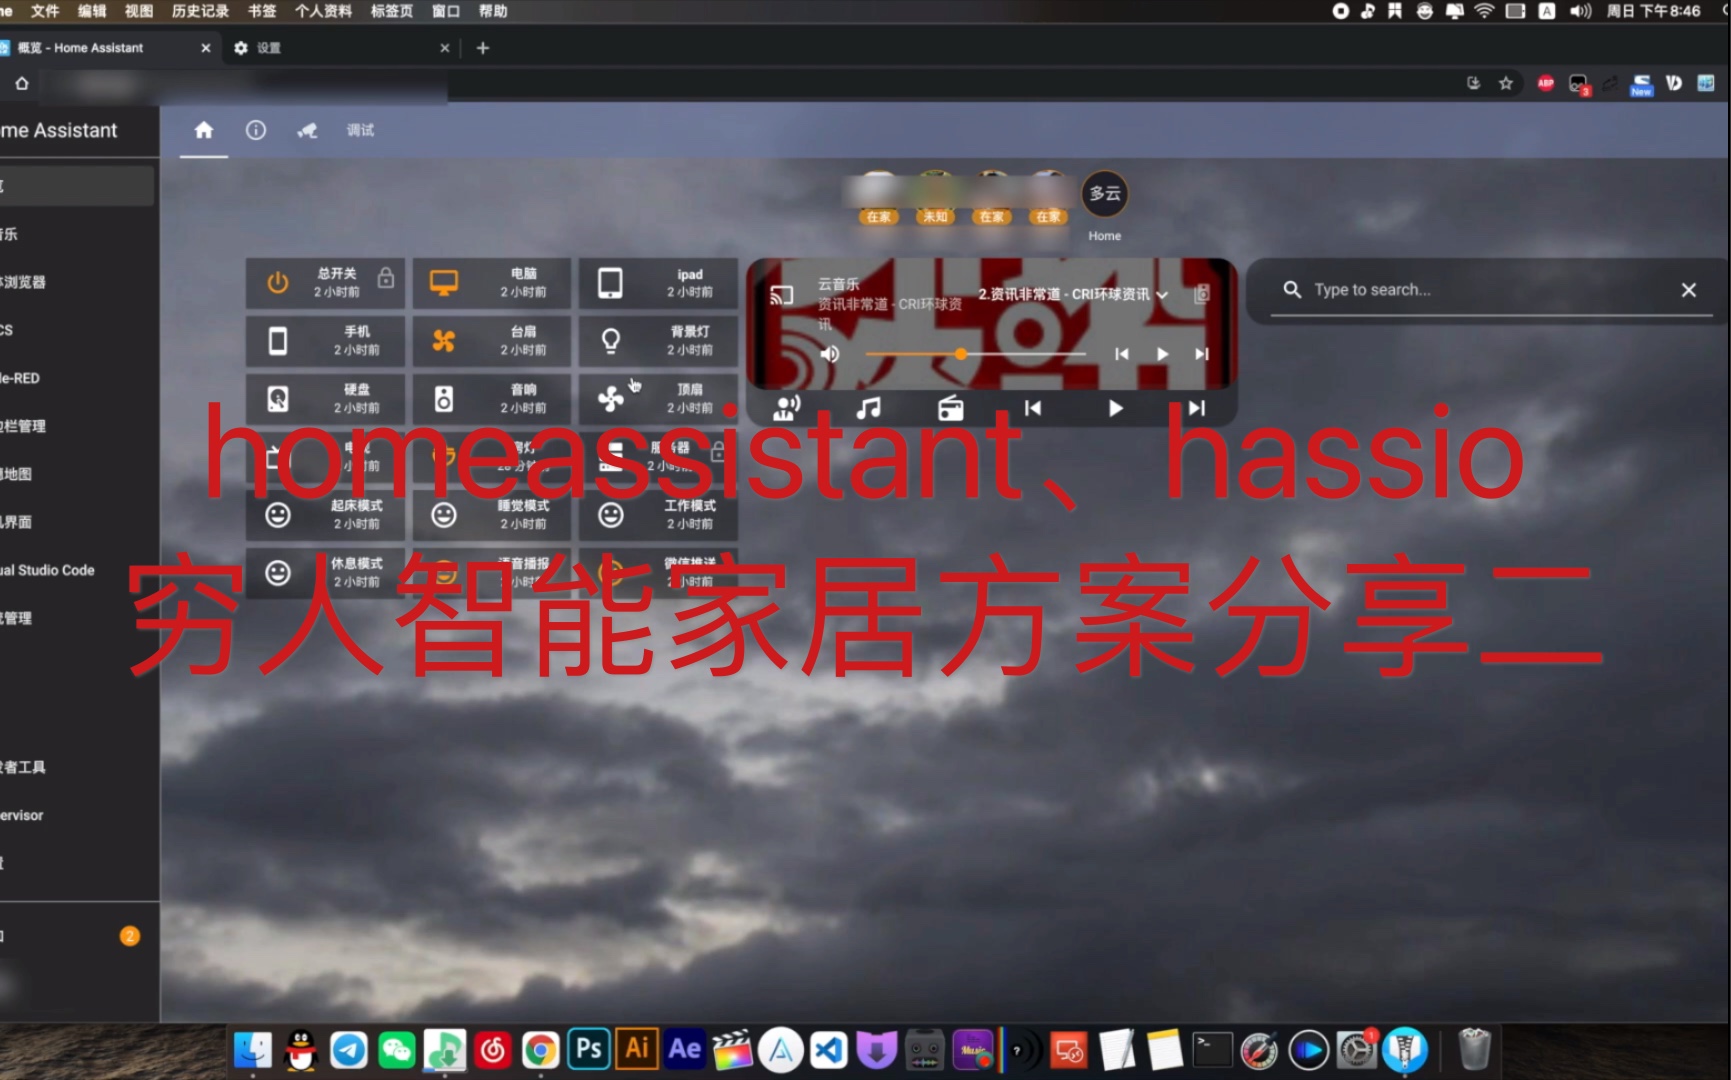Open the extension labeled New

[1642, 84]
